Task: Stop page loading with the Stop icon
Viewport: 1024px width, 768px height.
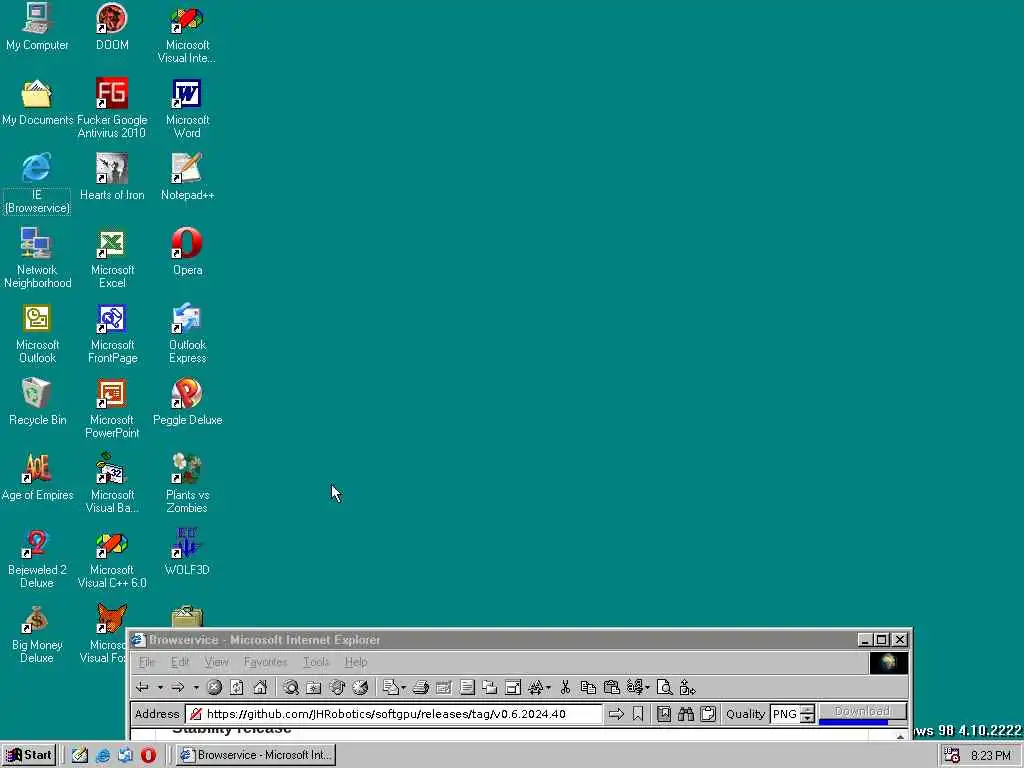Action: coord(214,687)
